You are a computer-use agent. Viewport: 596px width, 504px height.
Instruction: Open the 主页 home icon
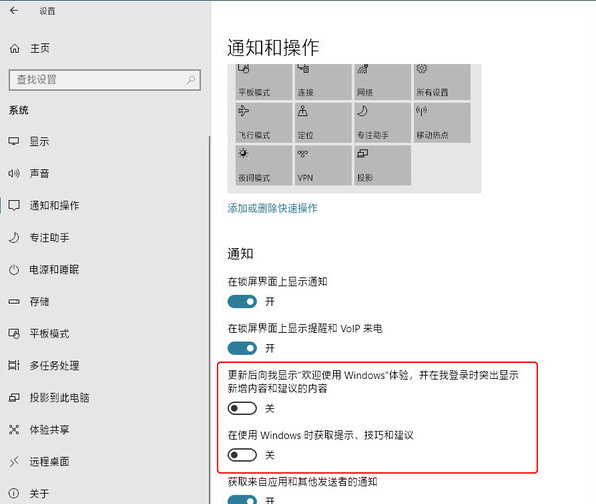click(14, 48)
